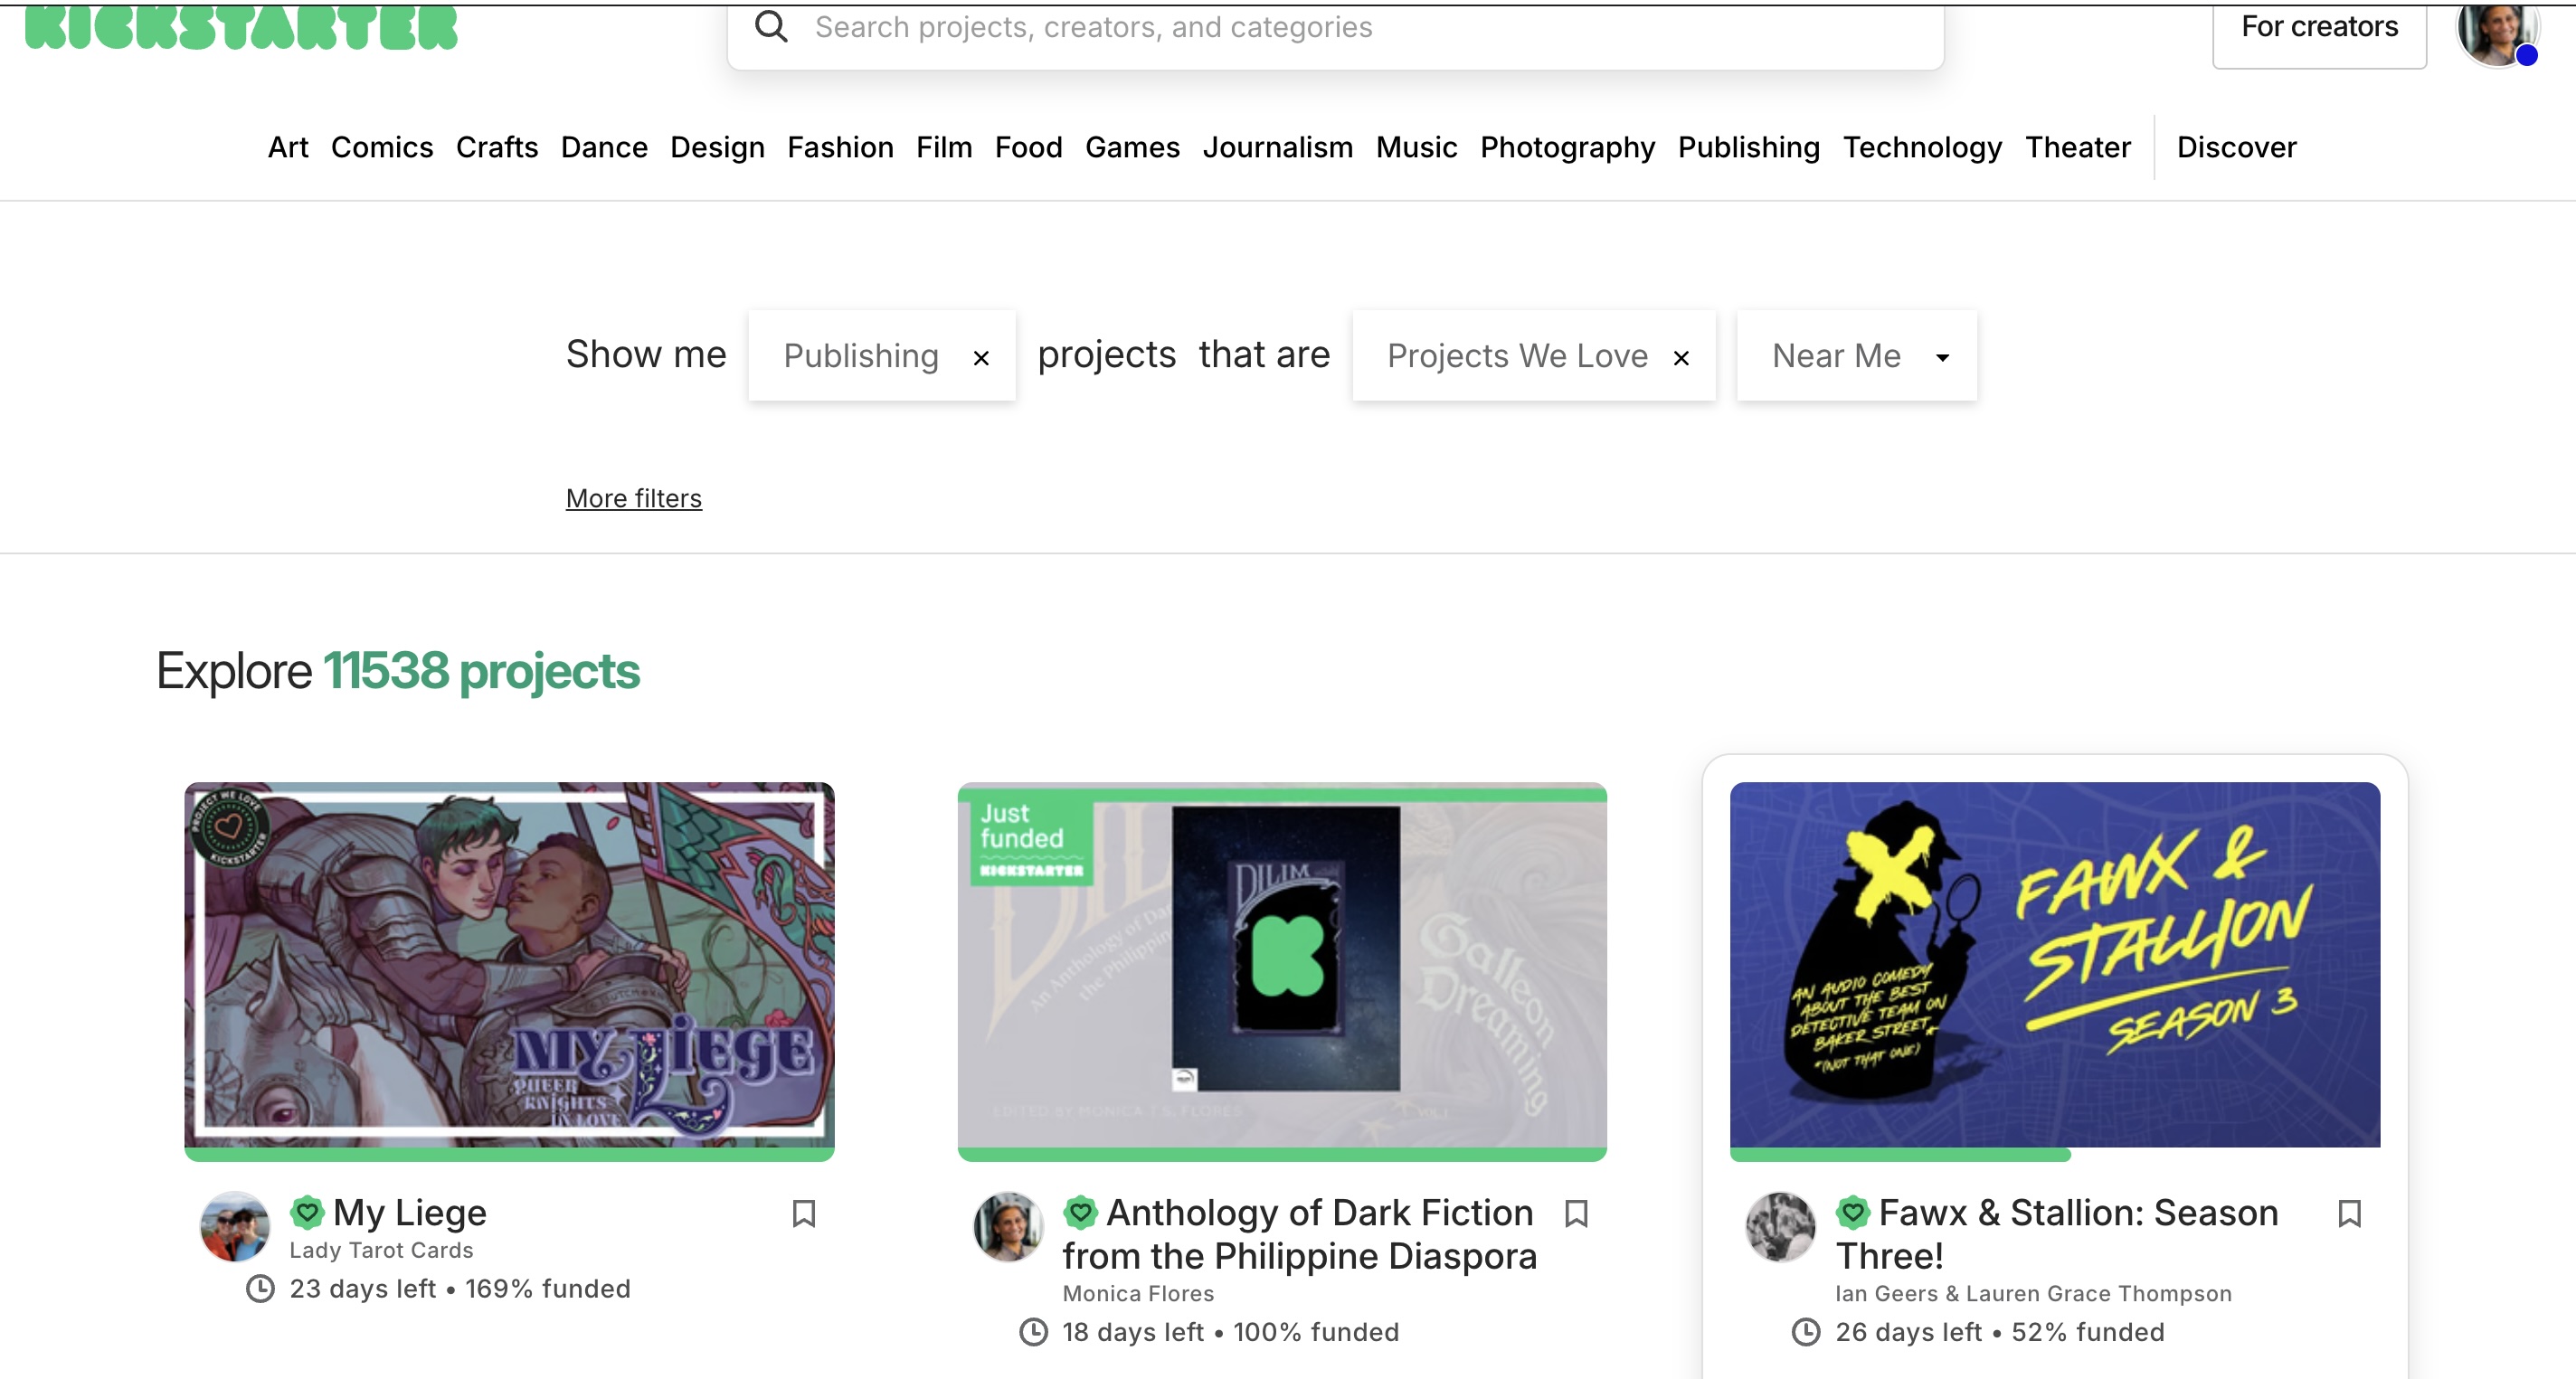
Task: Open the Dilim anthology project thumbnail
Action: tap(1282, 965)
